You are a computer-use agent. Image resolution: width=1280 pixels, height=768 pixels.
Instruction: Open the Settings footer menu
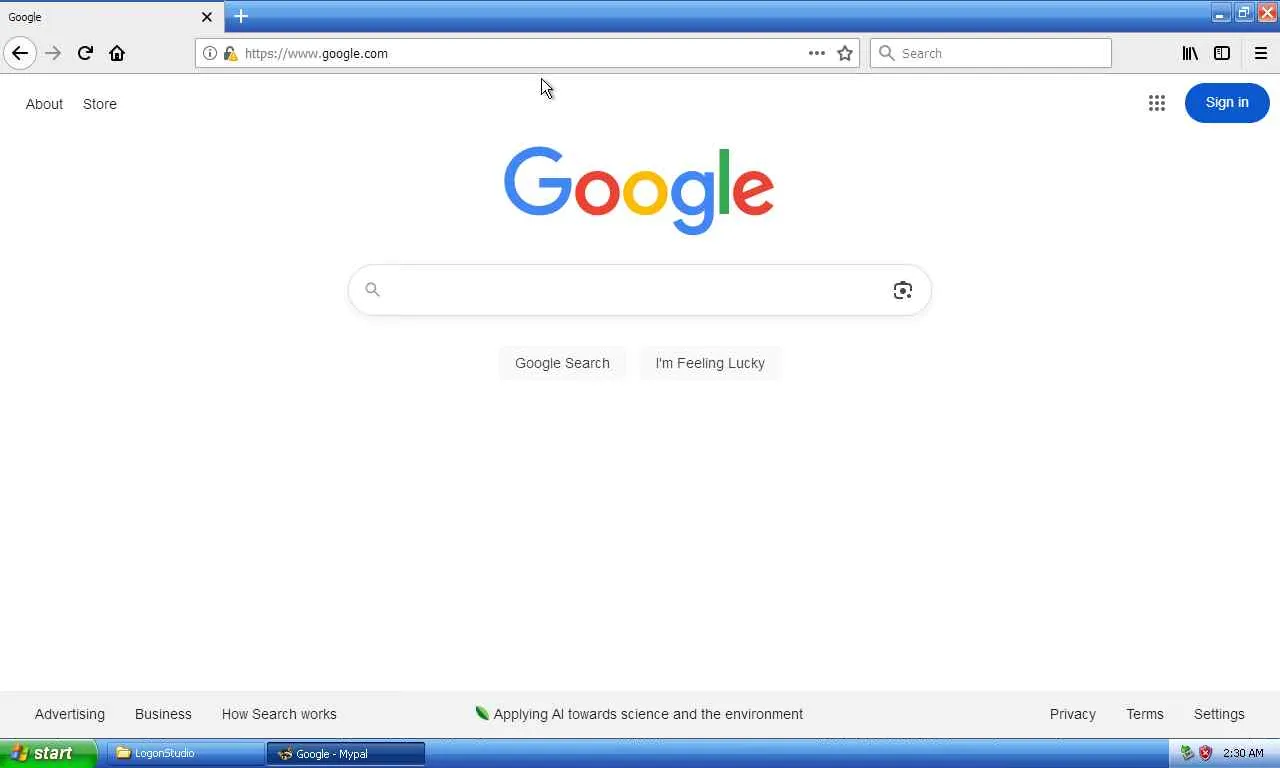click(x=1219, y=714)
